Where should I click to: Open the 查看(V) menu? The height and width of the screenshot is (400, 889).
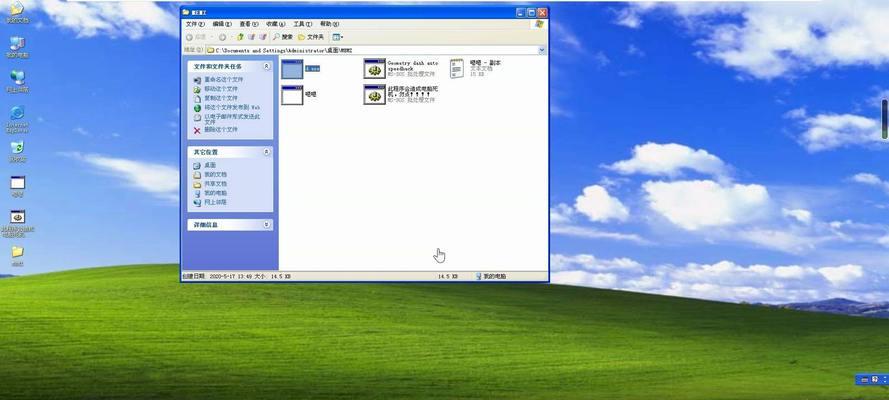coord(248,24)
